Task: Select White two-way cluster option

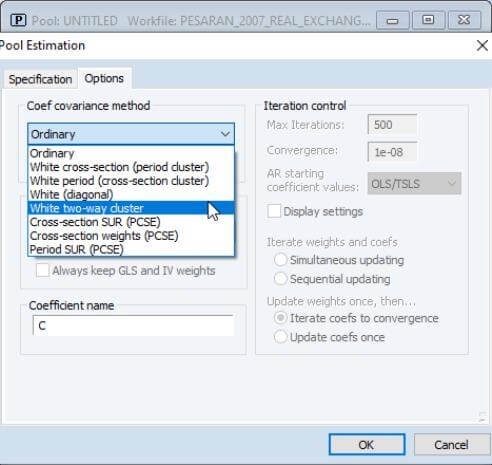Action: pyautogui.click(x=131, y=208)
